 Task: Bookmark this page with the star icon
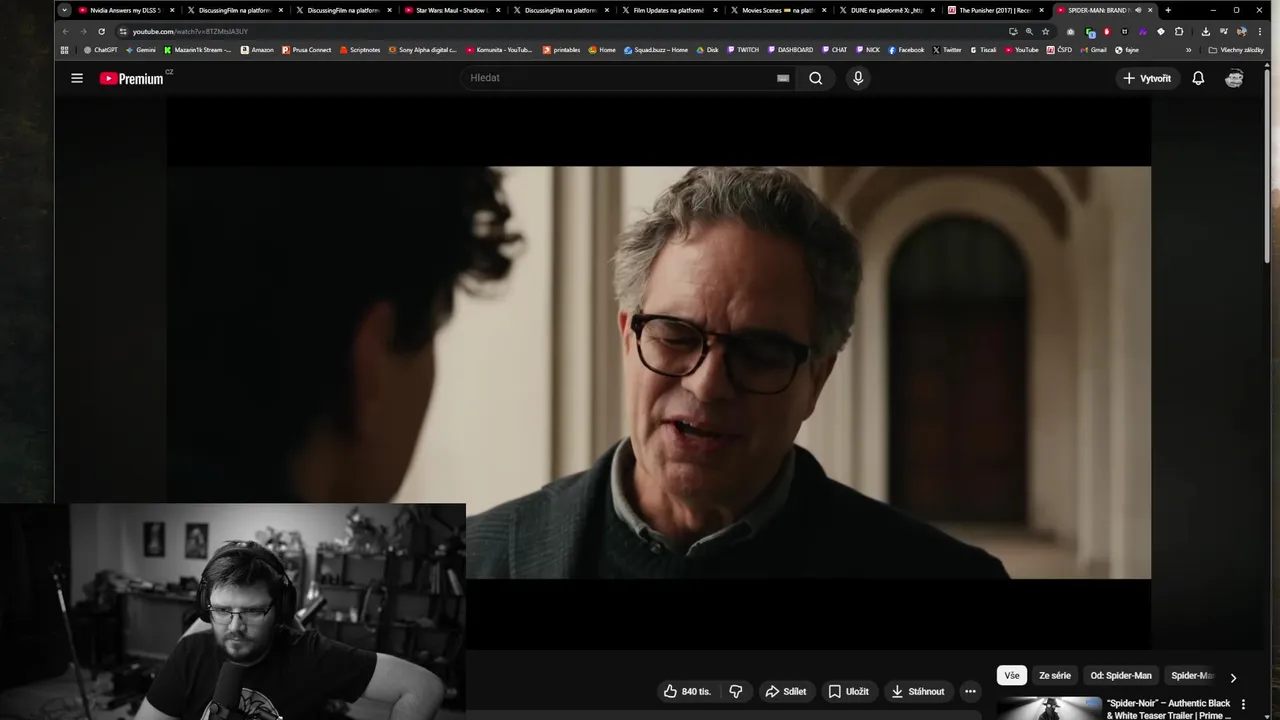pyautogui.click(x=1046, y=31)
